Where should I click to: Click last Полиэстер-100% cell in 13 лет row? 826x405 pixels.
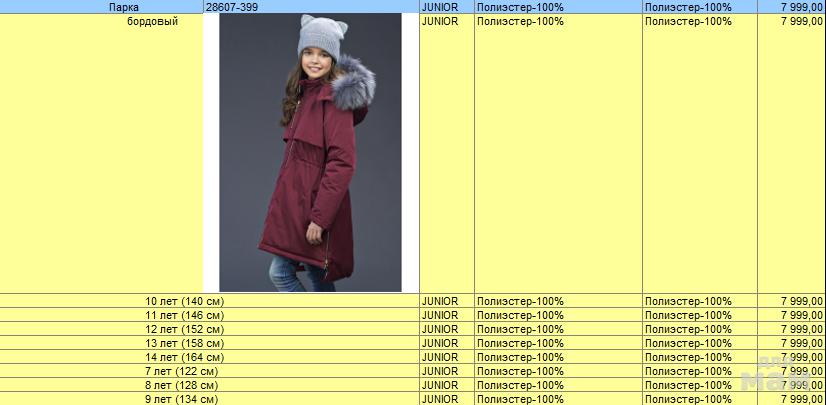click(x=688, y=343)
